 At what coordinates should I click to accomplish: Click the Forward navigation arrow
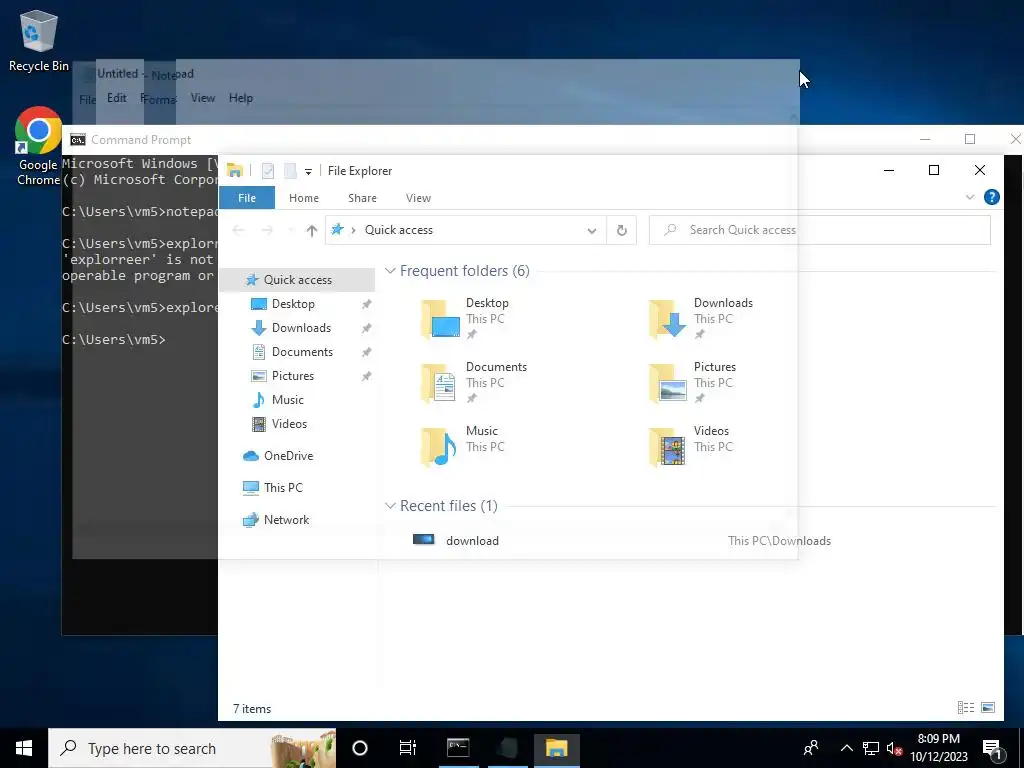pos(267,230)
